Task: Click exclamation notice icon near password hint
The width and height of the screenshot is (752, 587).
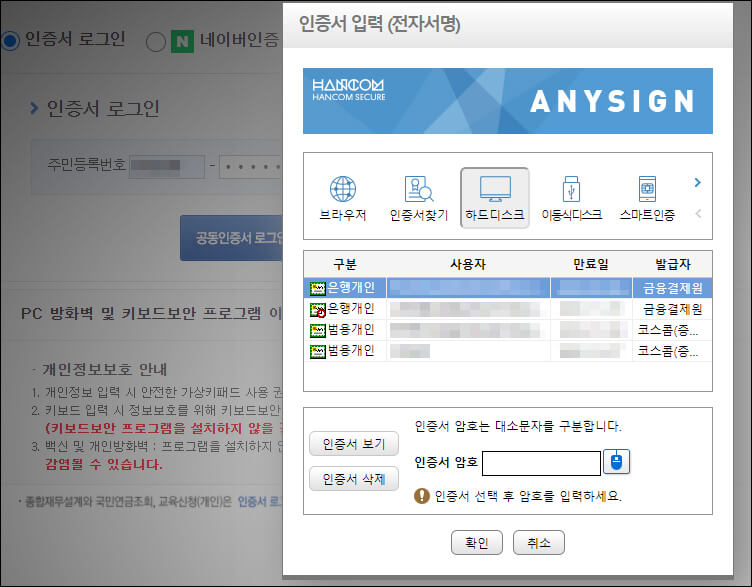Action: [x=422, y=495]
